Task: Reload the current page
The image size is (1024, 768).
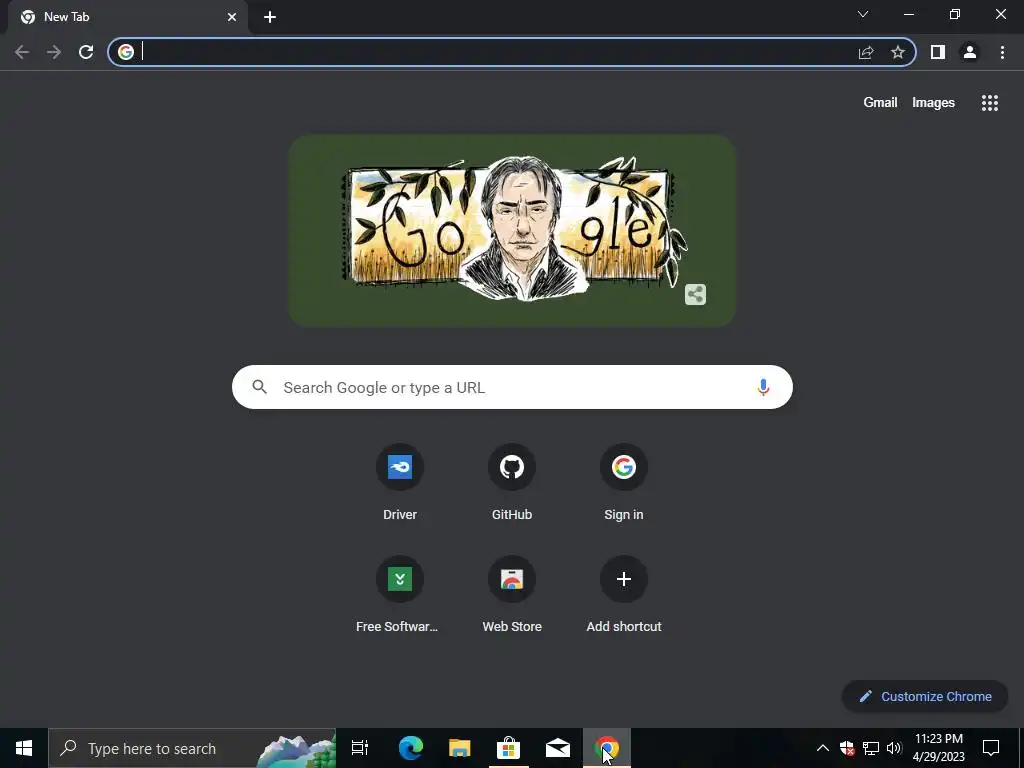Action: (x=86, y=52)
